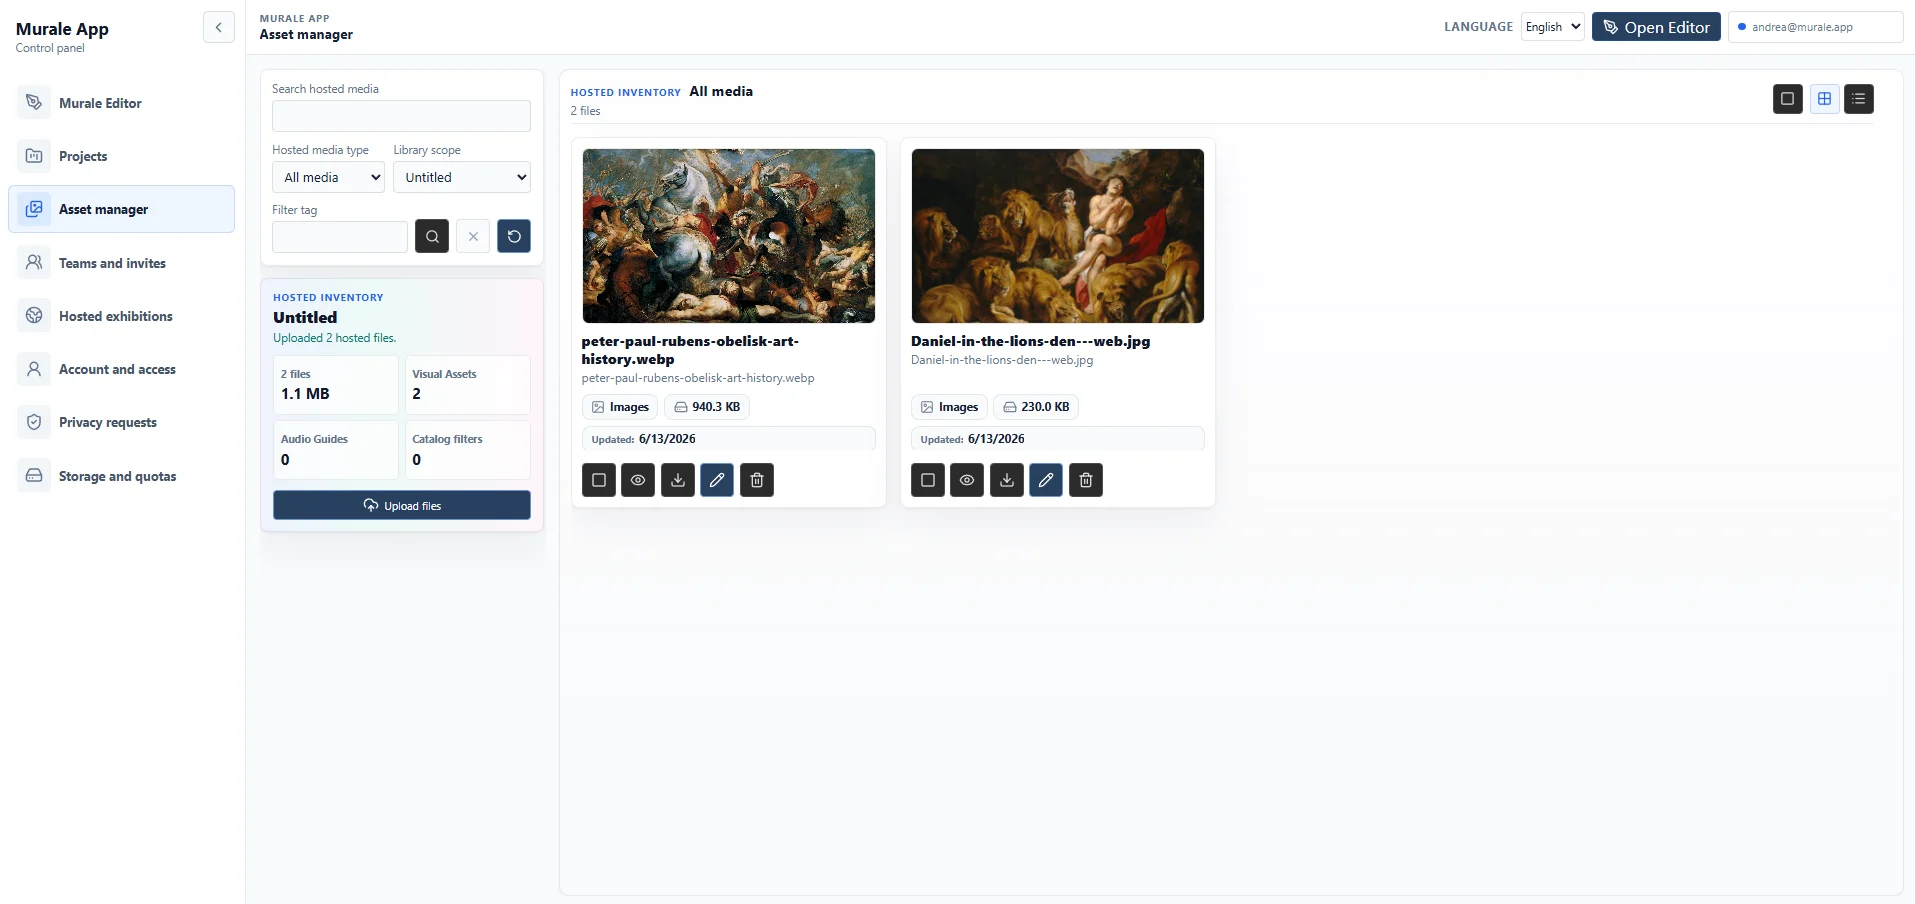
Task: Collapse the sidebar with the chevron button
Action: [218, 27]
